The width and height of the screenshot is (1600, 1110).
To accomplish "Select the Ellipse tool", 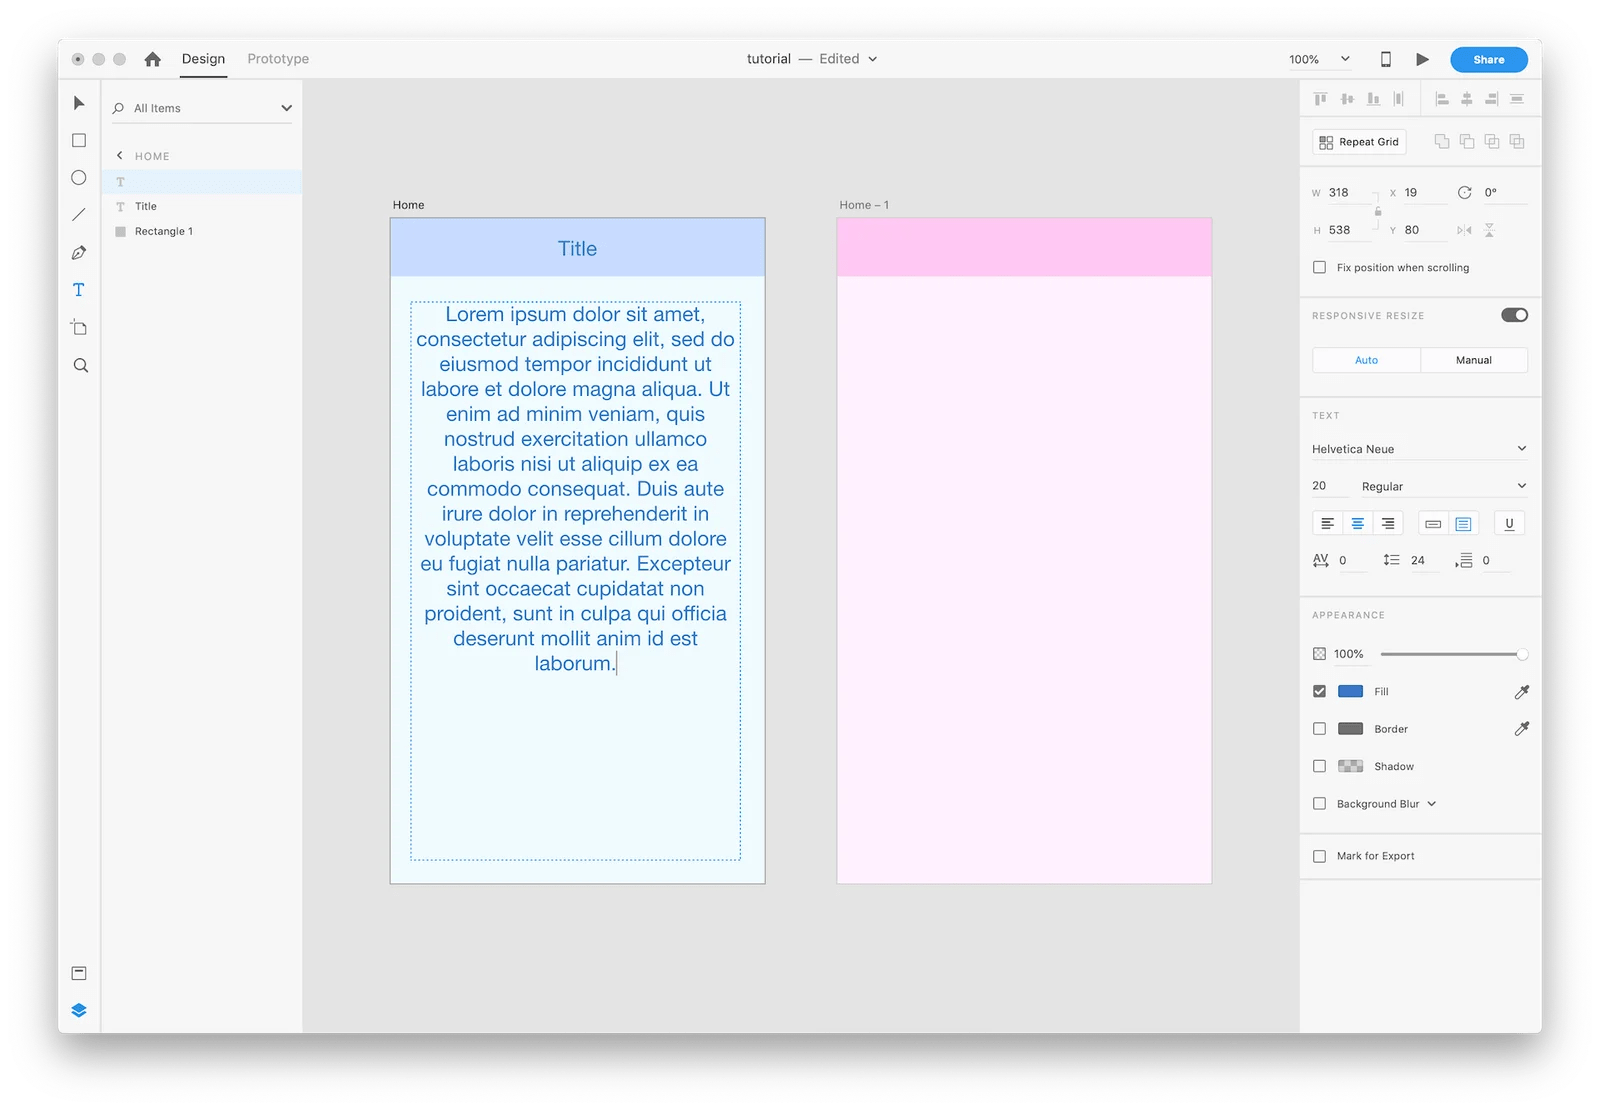I will [79, 178].
